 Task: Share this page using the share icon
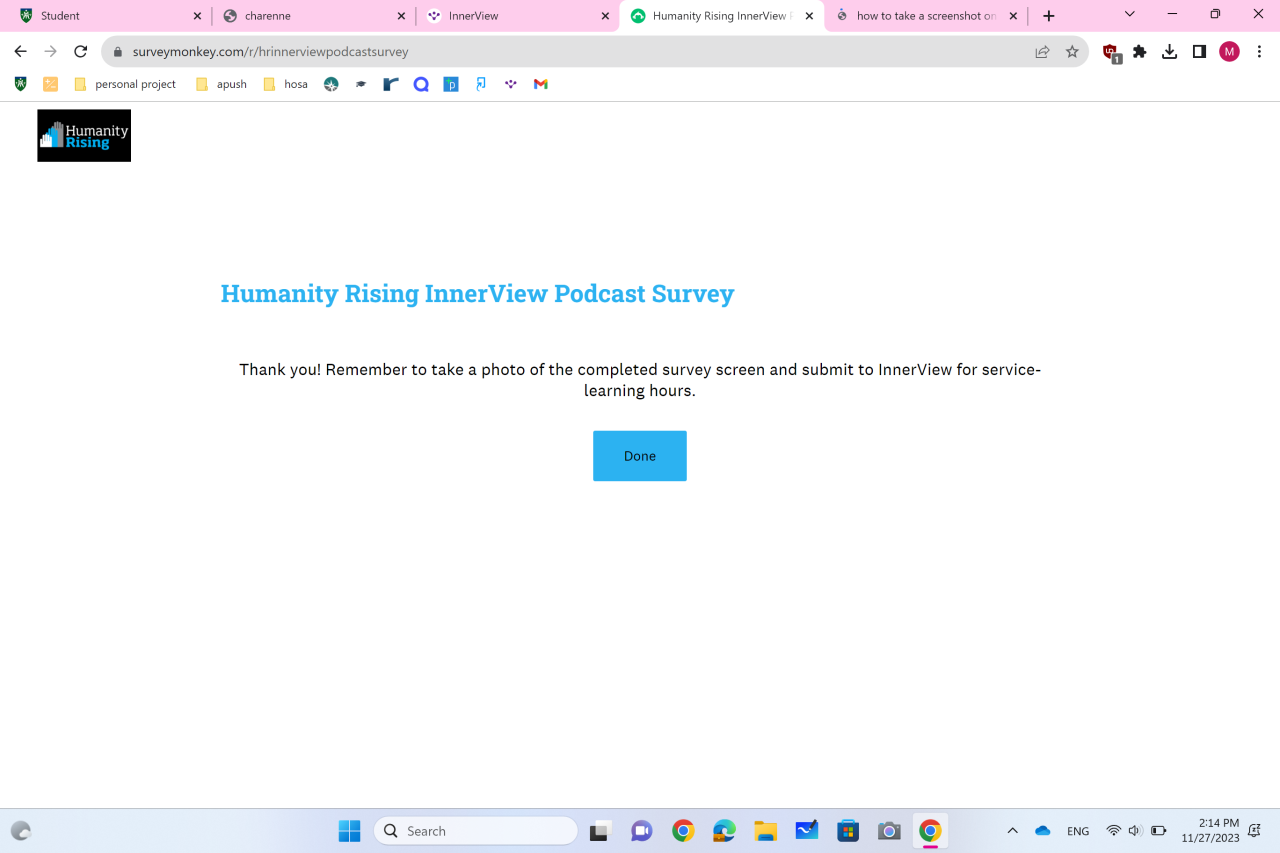point(1042,52)
